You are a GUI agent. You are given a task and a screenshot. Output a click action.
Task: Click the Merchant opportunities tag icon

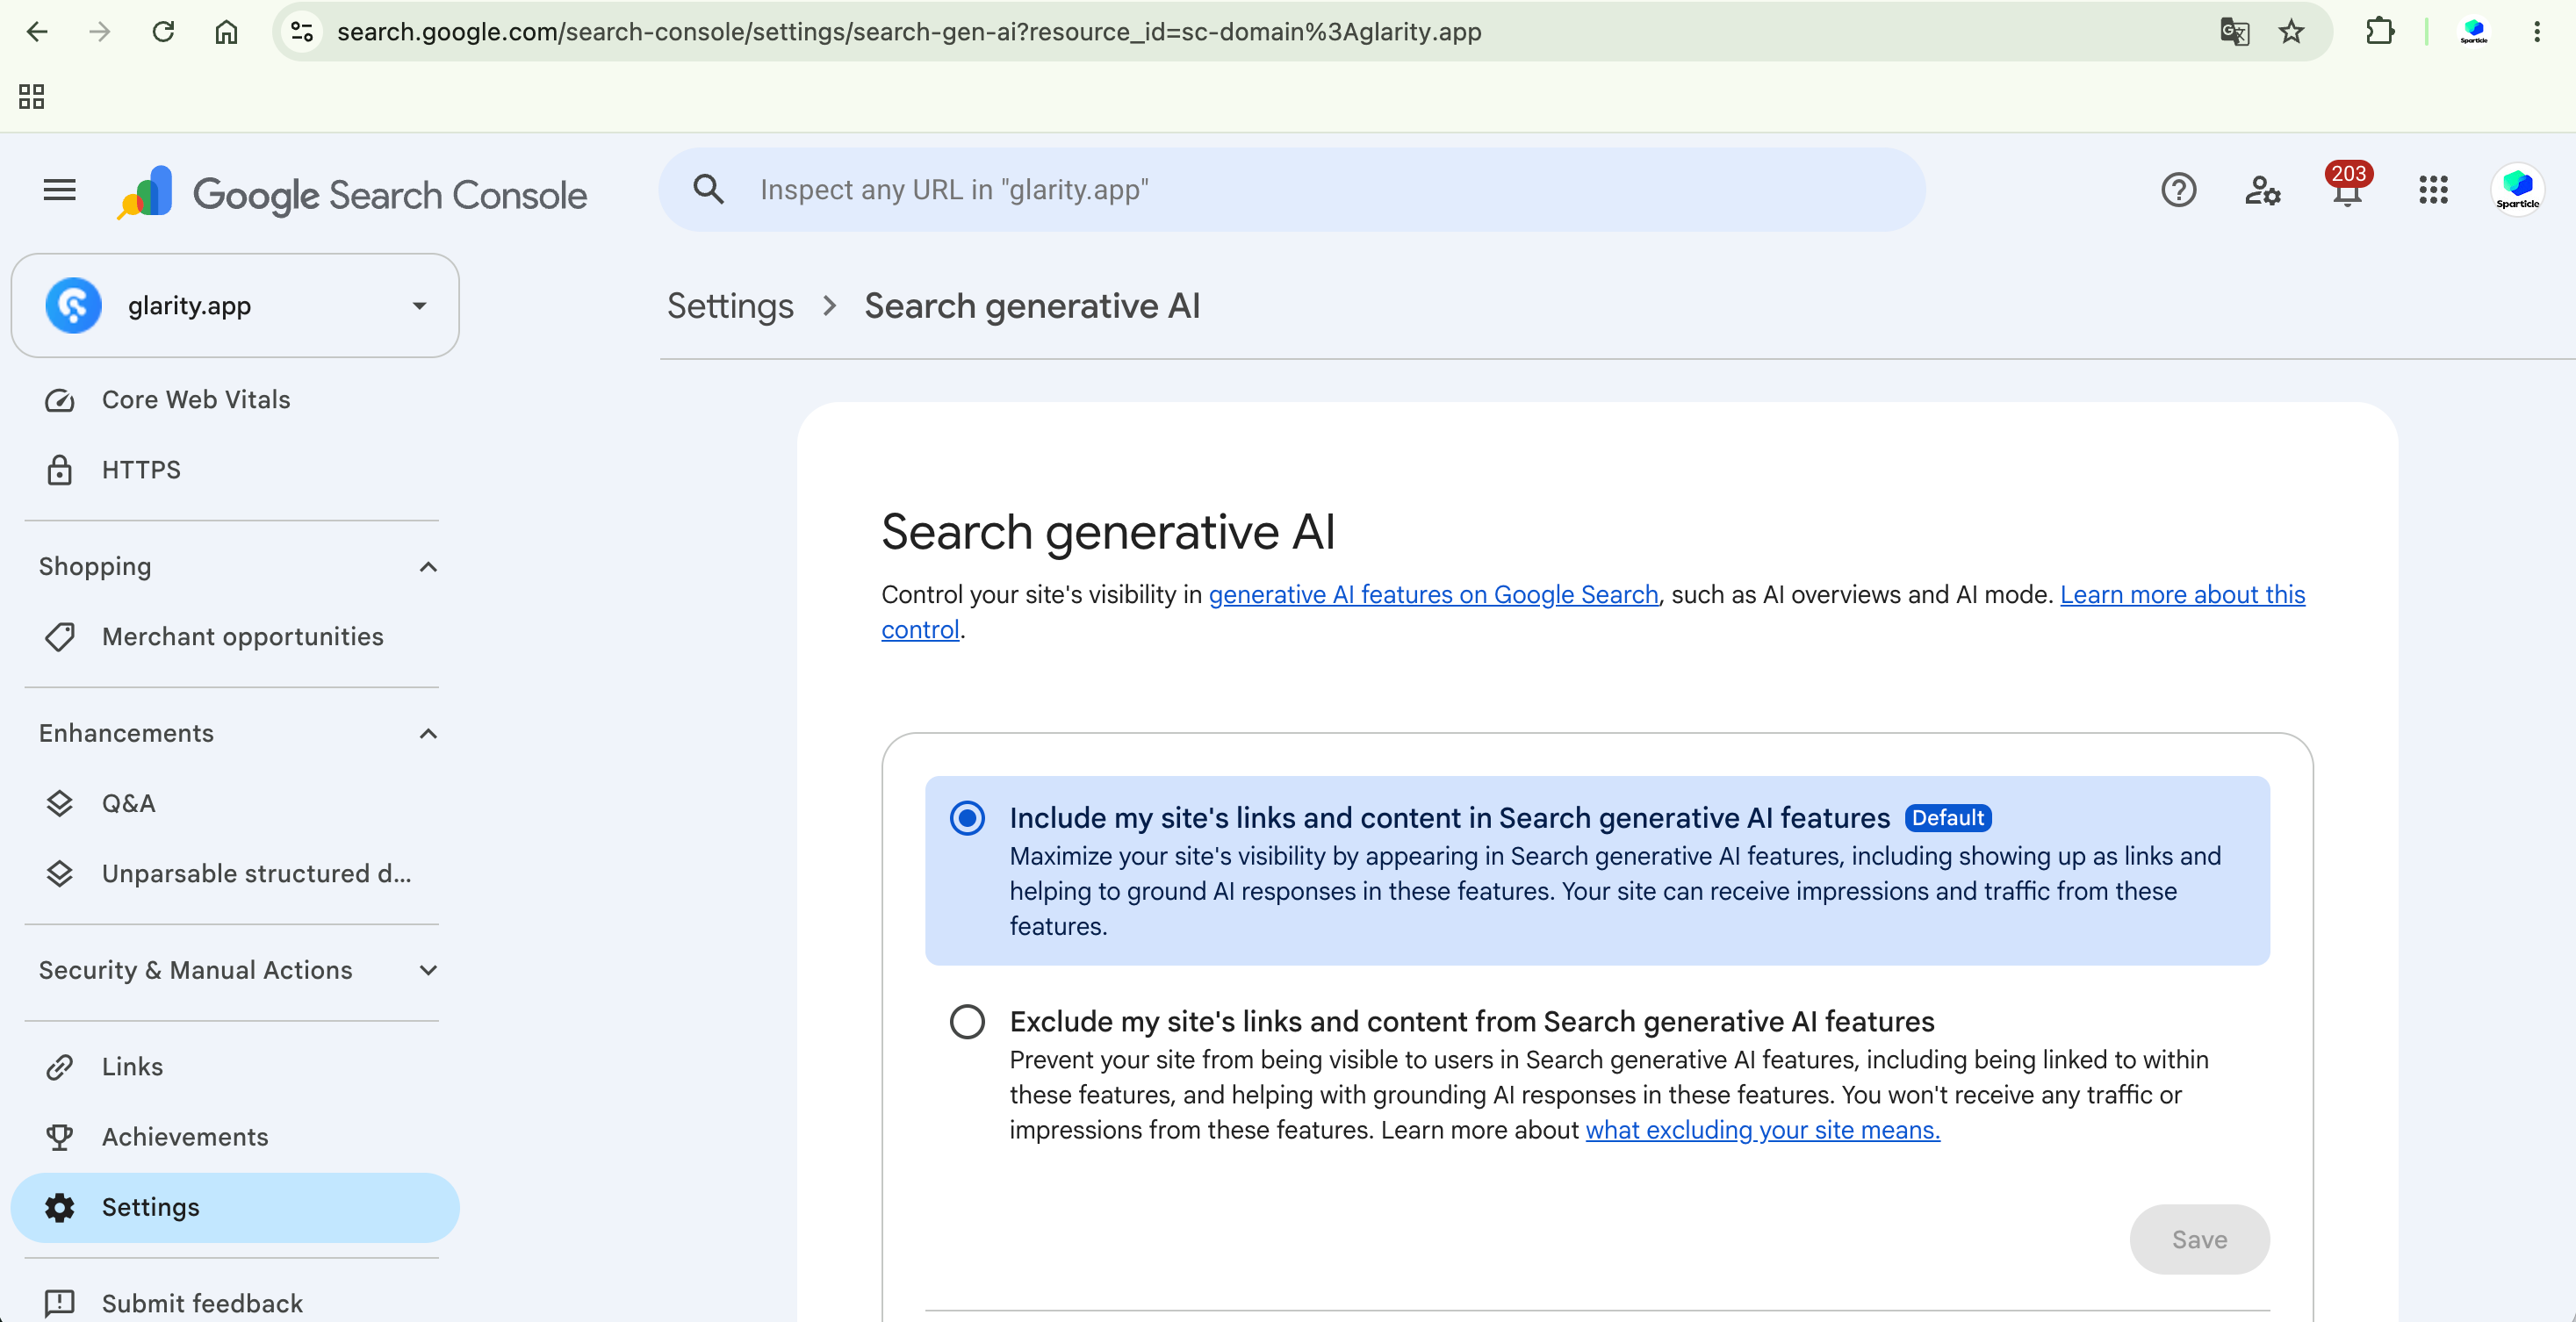click(x=60, y=637)
